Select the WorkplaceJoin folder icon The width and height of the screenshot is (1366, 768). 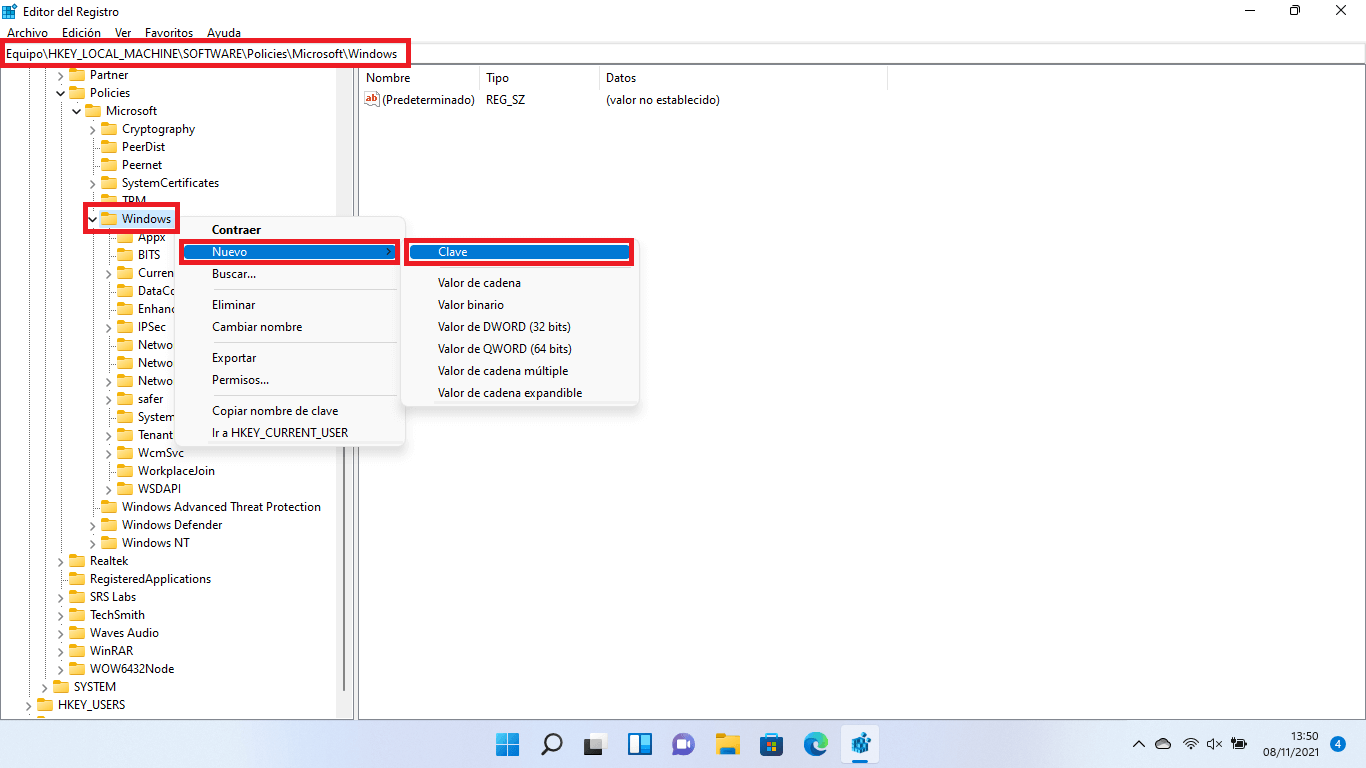125,471
